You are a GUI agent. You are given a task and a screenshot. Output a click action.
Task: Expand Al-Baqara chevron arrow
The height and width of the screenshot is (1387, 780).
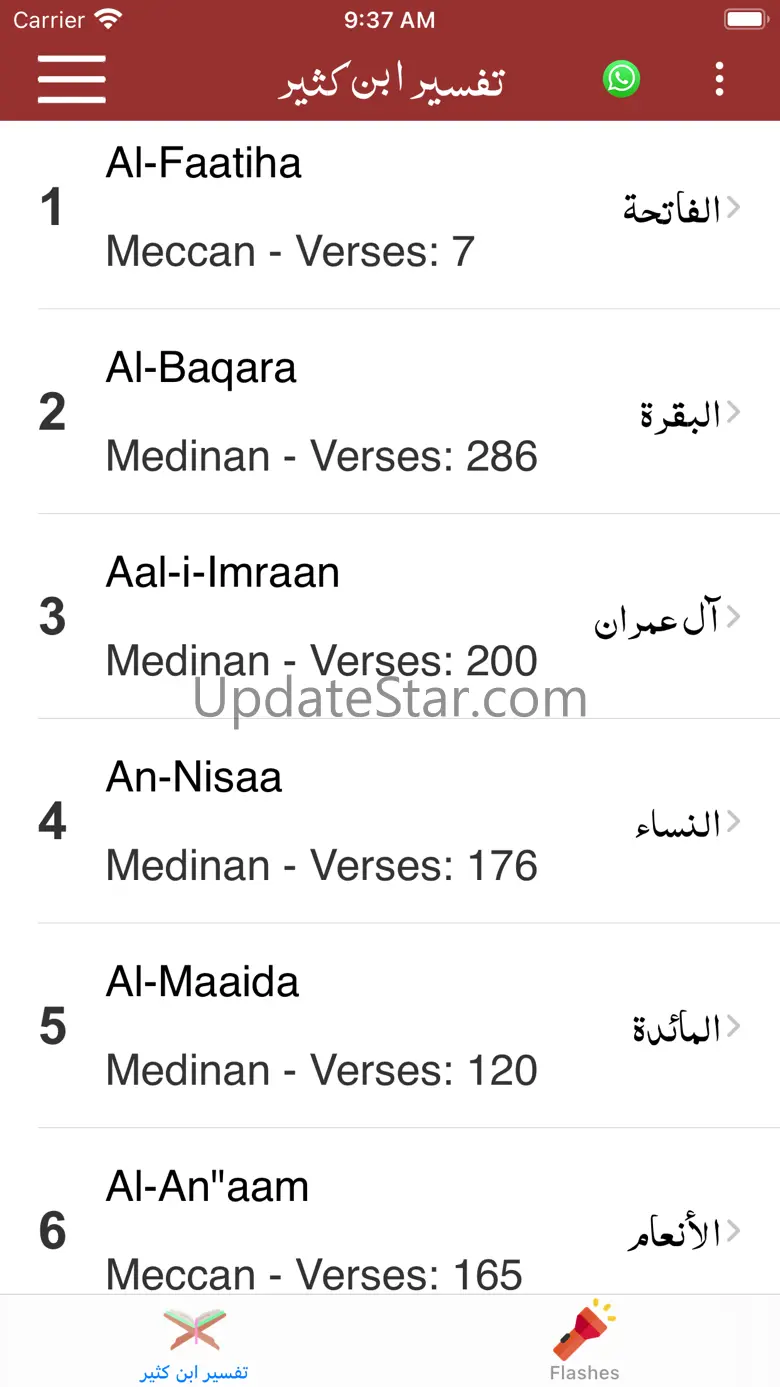click(733, 411)
